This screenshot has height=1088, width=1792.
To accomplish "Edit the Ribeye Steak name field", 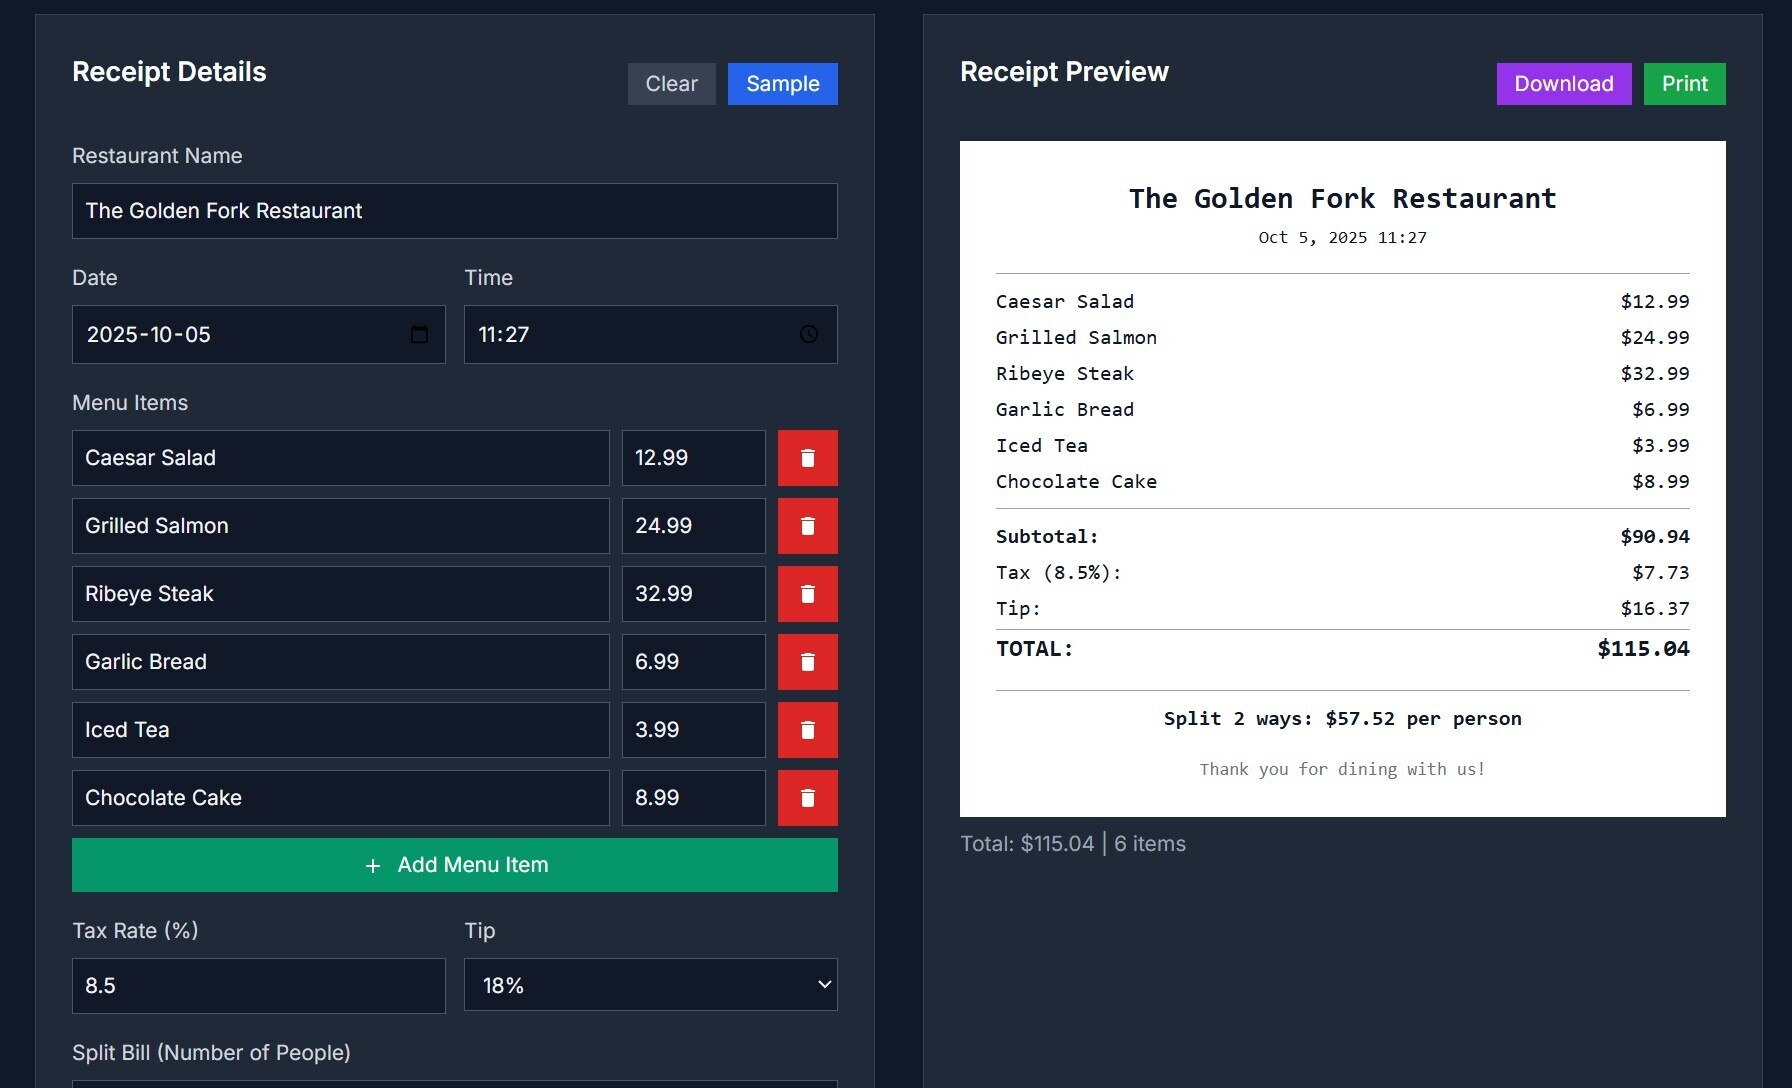I will 340,594.
